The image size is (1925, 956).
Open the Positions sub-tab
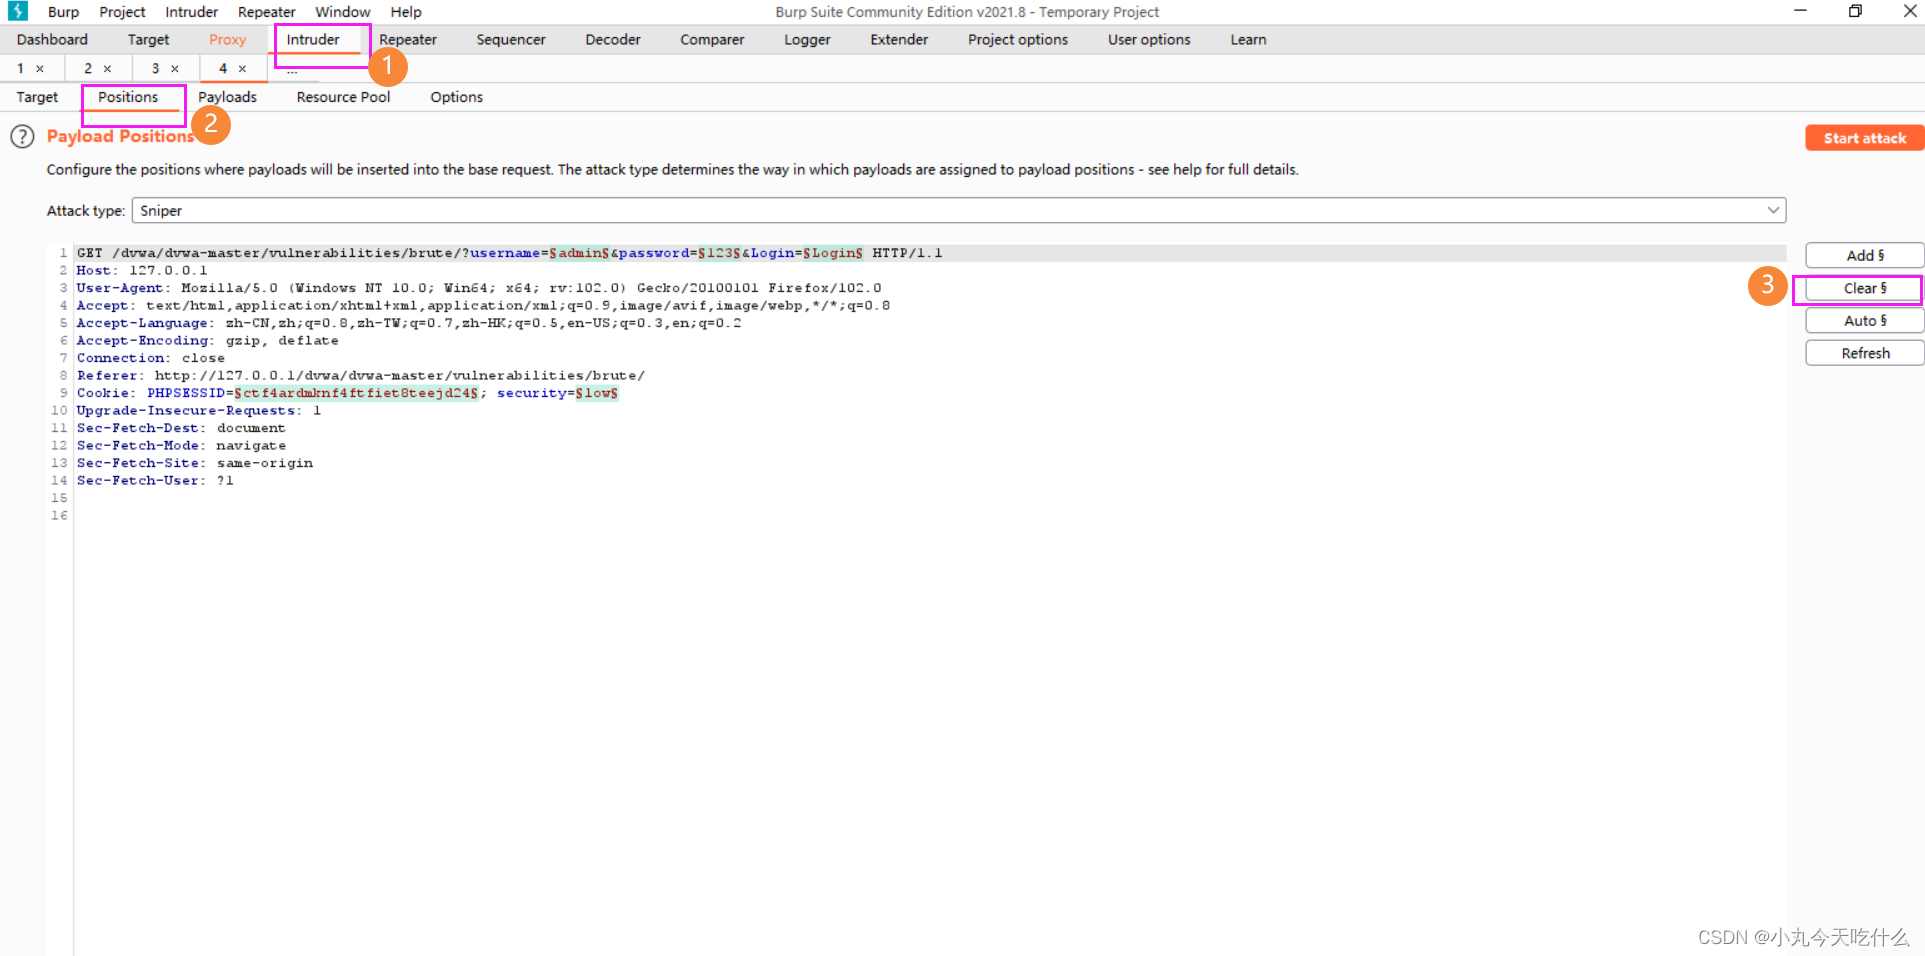[128, 97]
